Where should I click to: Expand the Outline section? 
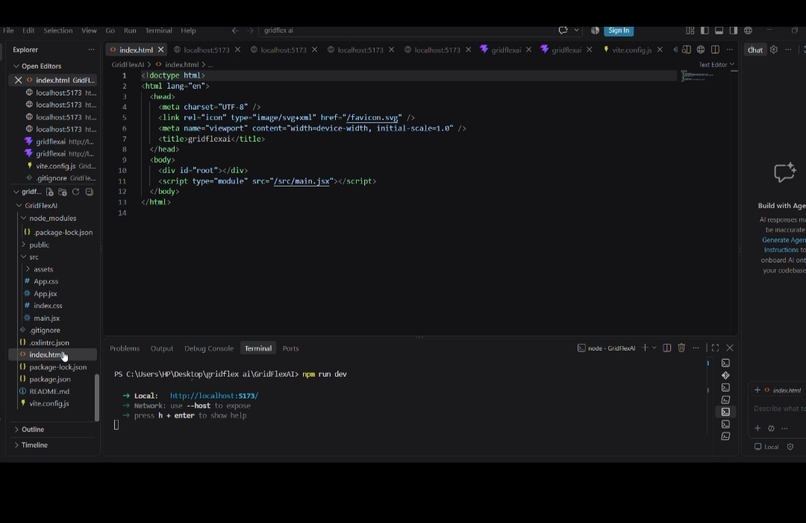16,429
